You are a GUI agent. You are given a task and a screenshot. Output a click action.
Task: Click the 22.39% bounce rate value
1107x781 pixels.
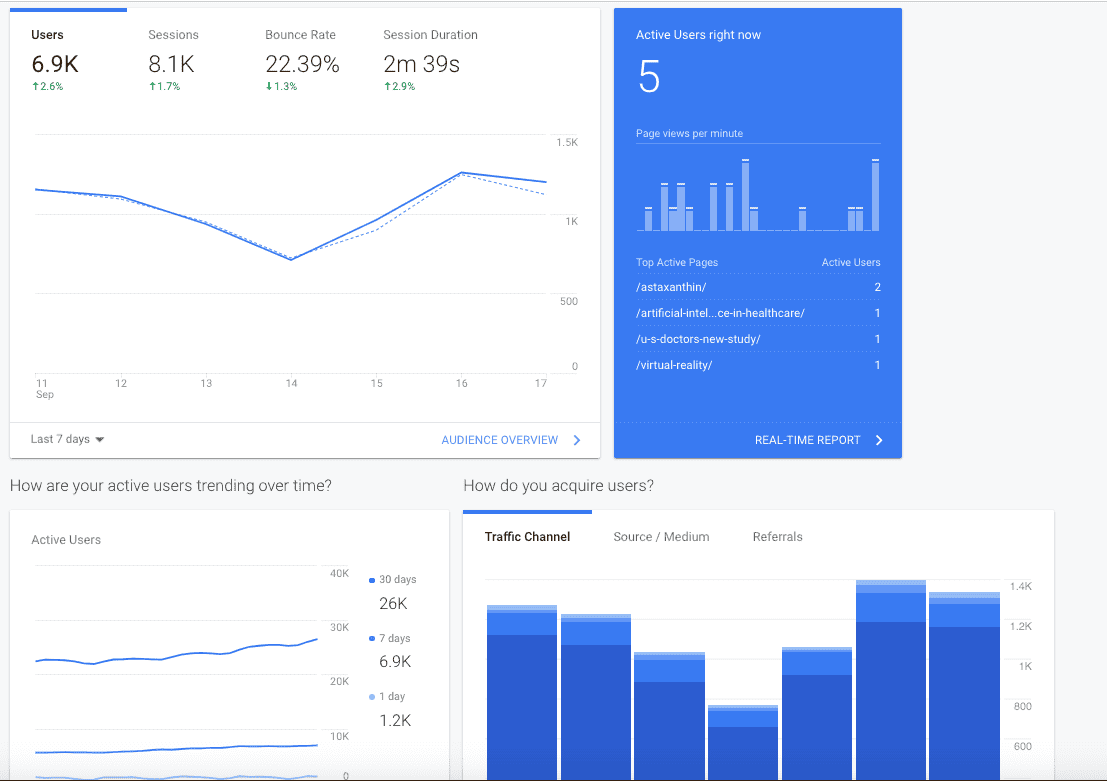[302, 64]
